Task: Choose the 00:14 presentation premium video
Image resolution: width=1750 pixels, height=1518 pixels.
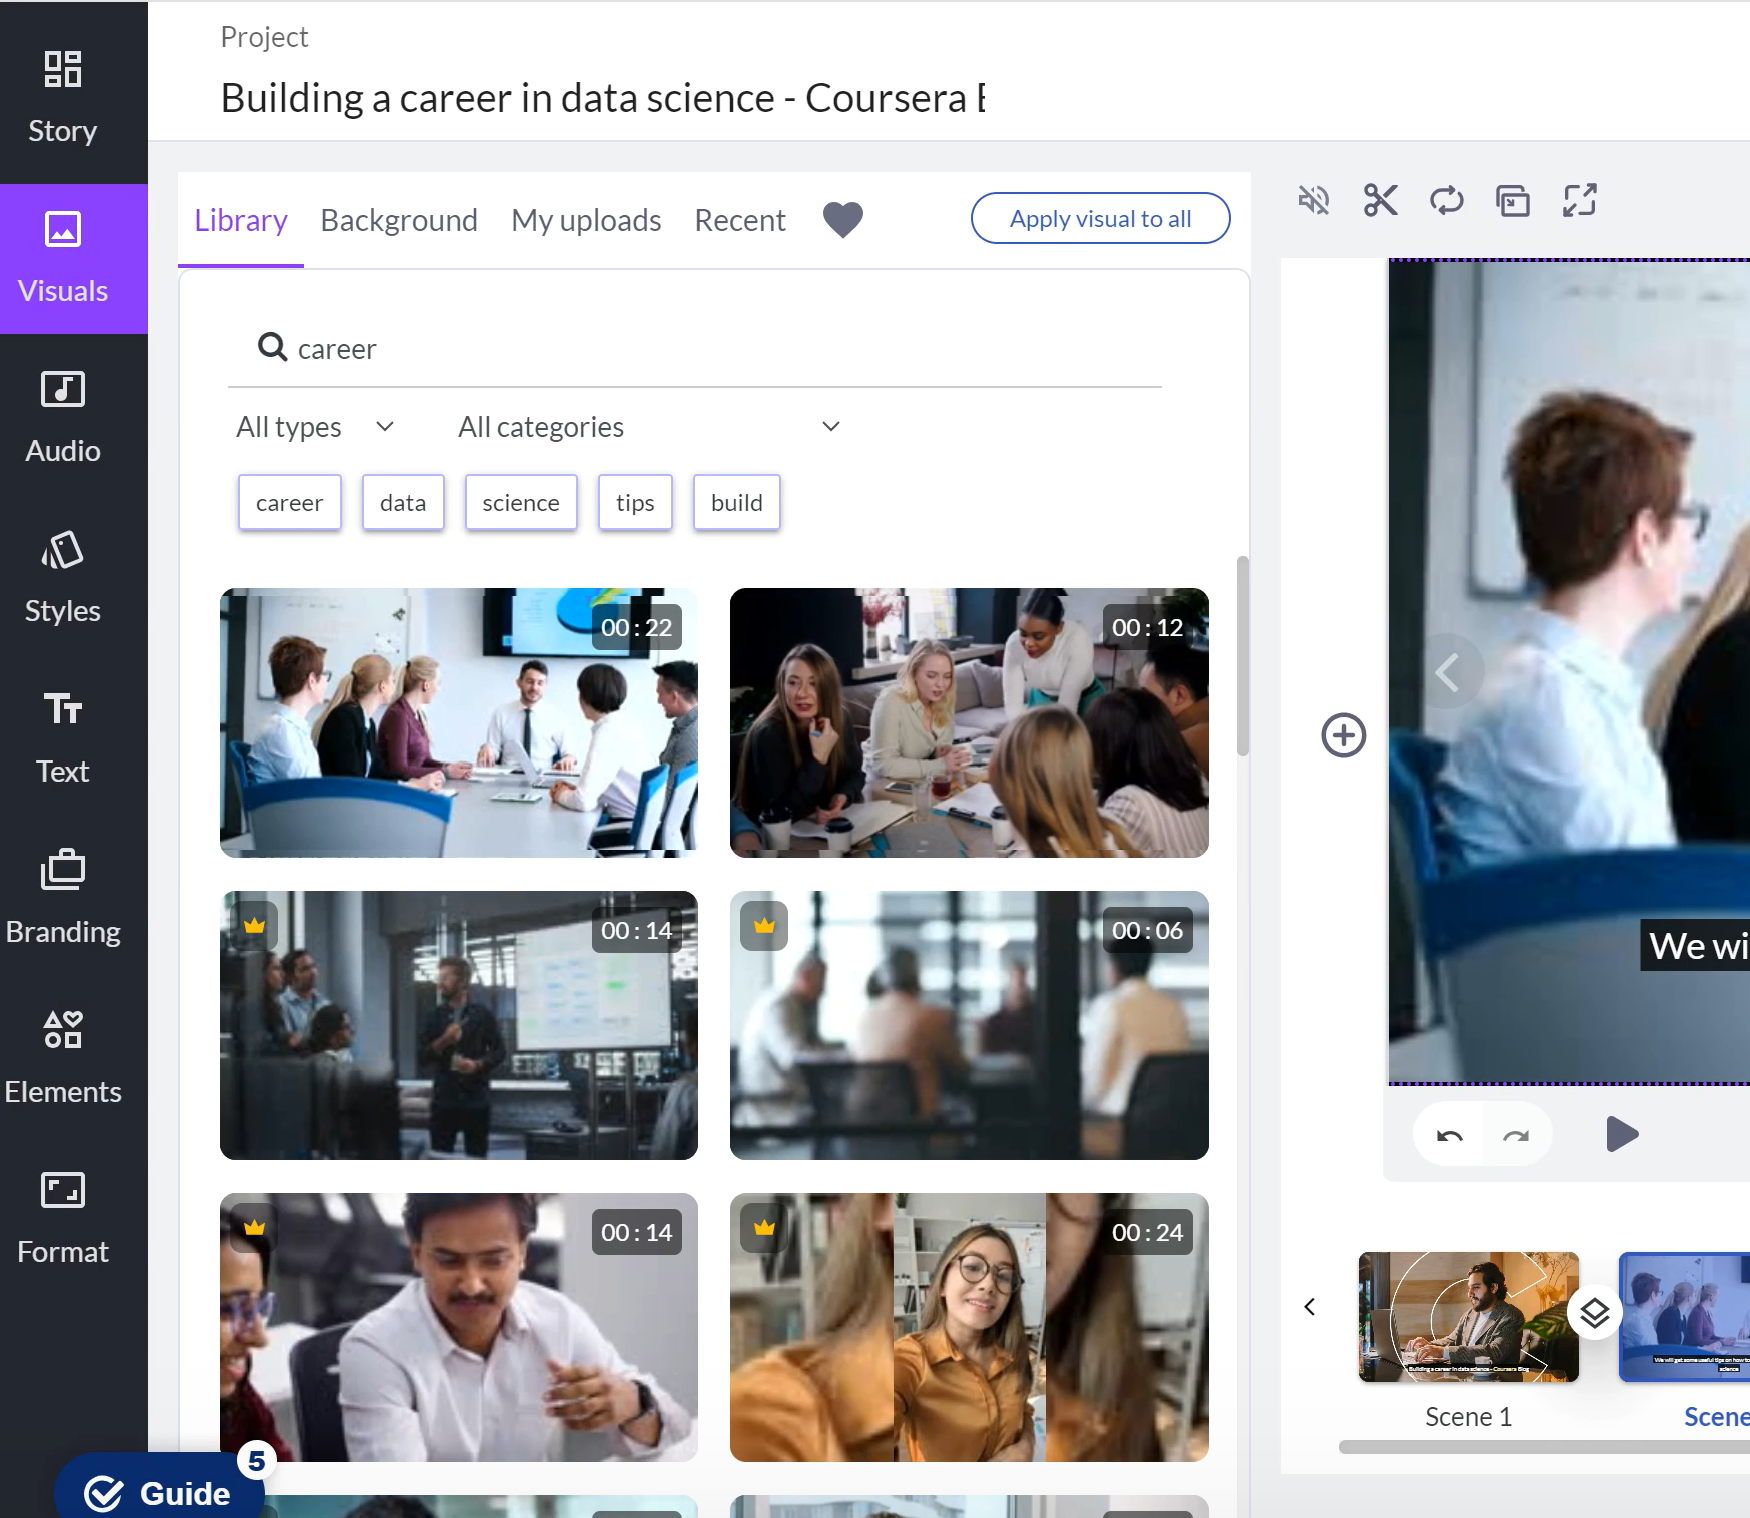Action: pyautogui.click(x=459, y=1025)
